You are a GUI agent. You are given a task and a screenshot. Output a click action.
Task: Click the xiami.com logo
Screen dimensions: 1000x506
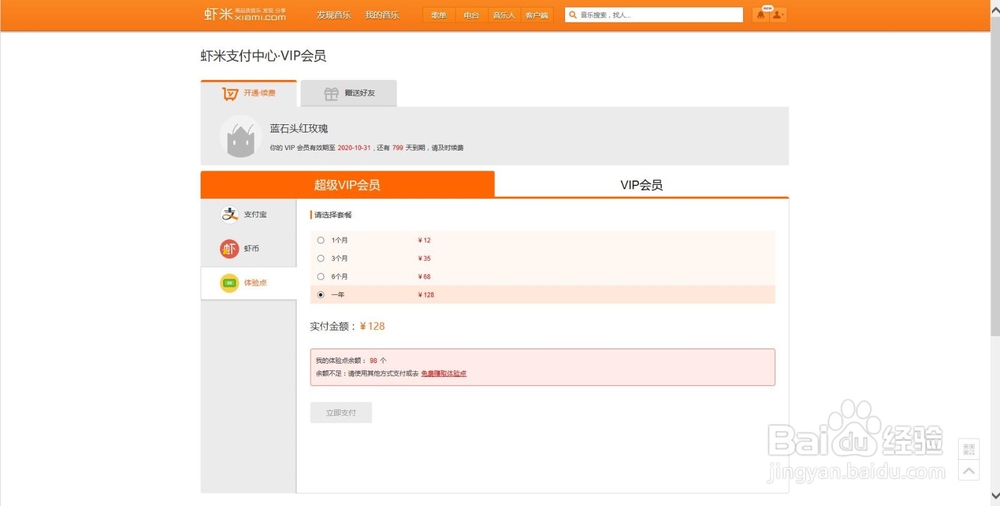click(245, 15)
